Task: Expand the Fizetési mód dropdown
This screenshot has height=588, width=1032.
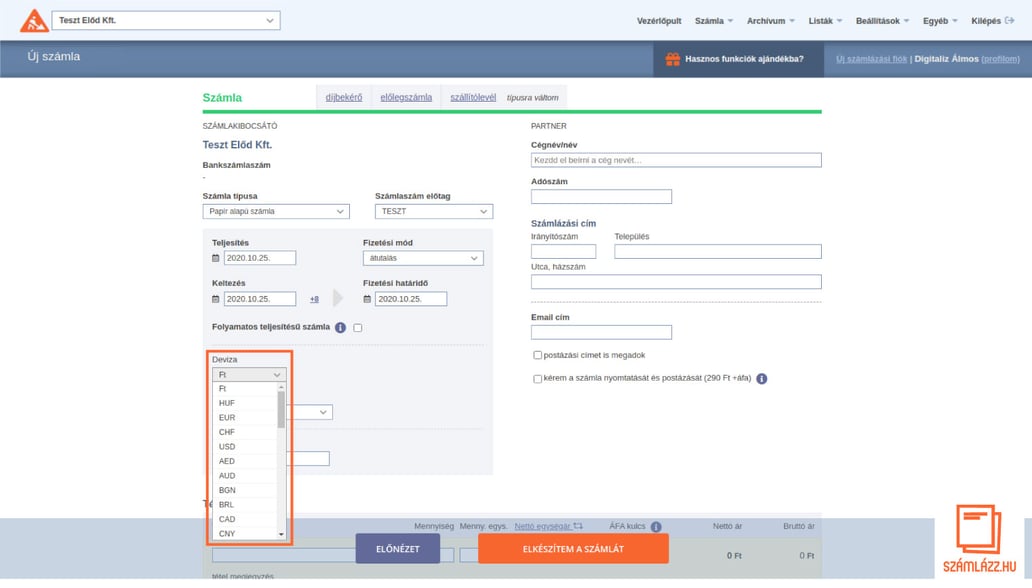Action: [x=423, y=258]
